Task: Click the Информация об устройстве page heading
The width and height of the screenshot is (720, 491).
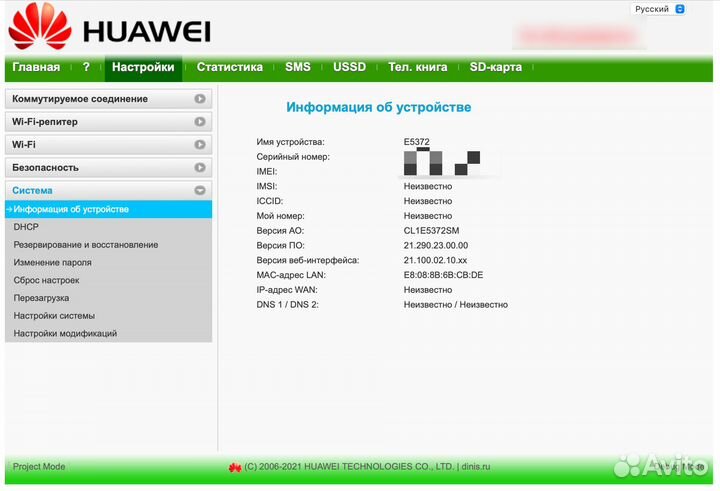Action: (378, 107)
